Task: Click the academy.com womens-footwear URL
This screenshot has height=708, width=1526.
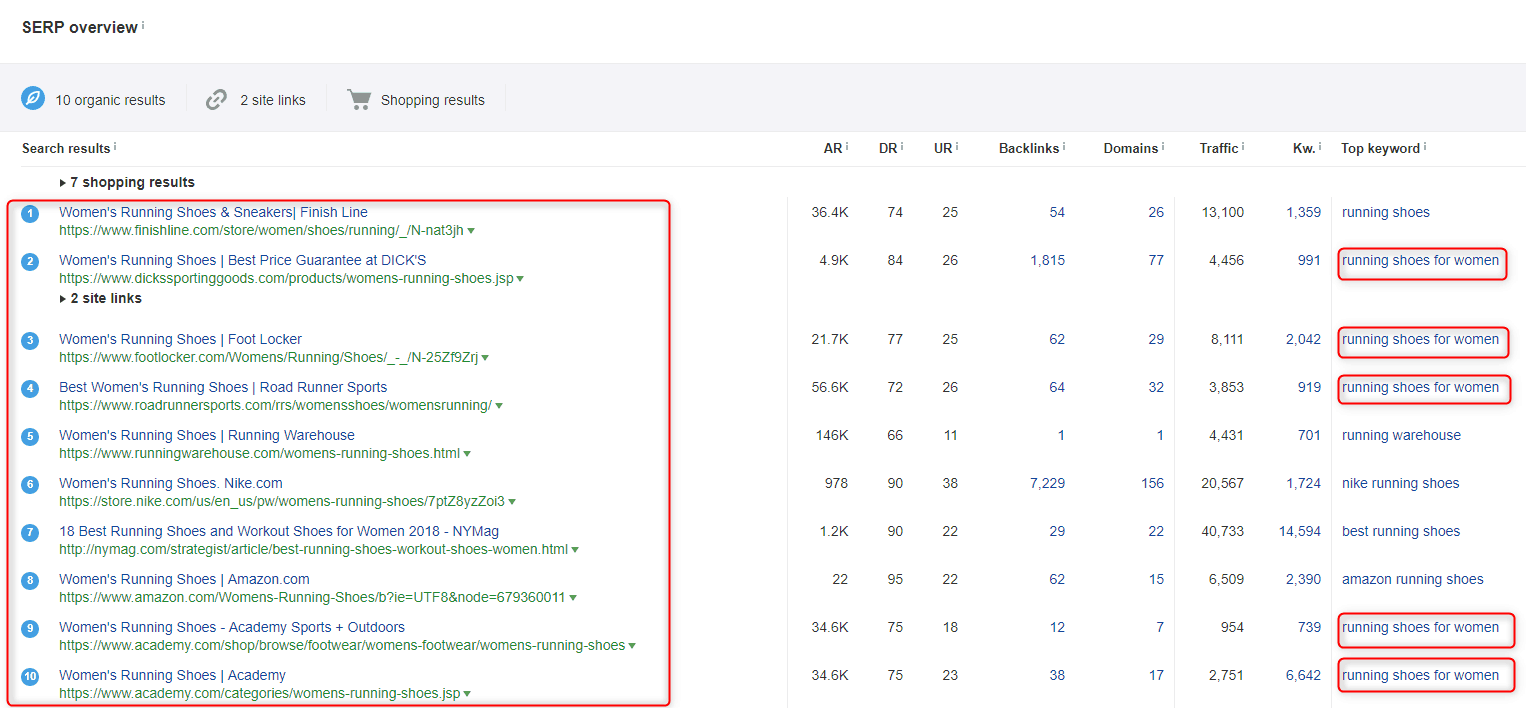Action: (x=342, y=645)
